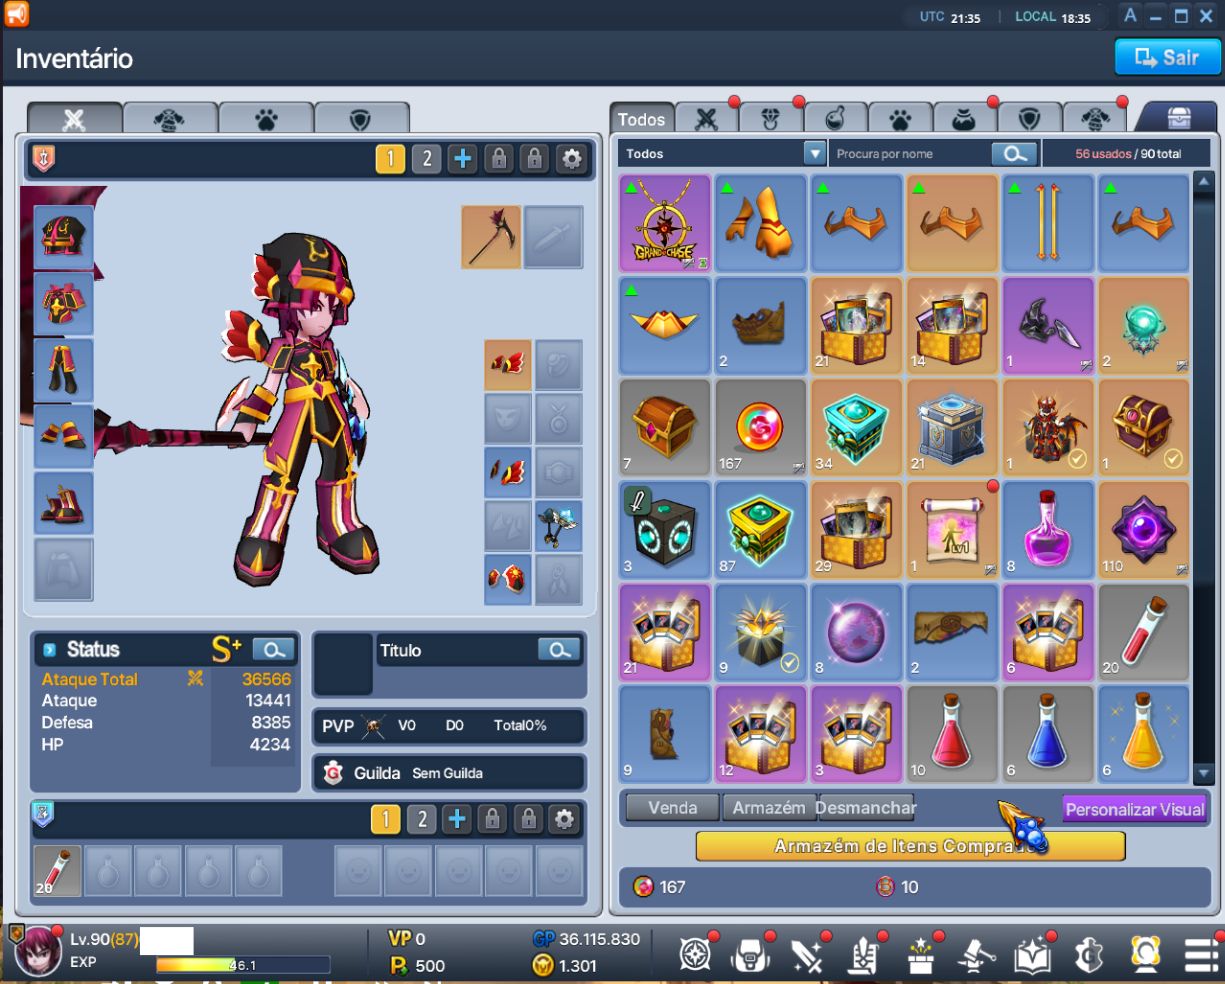Open the armor equipment tab on left panel
The image size is (1225, 984).
pos(170,119)
